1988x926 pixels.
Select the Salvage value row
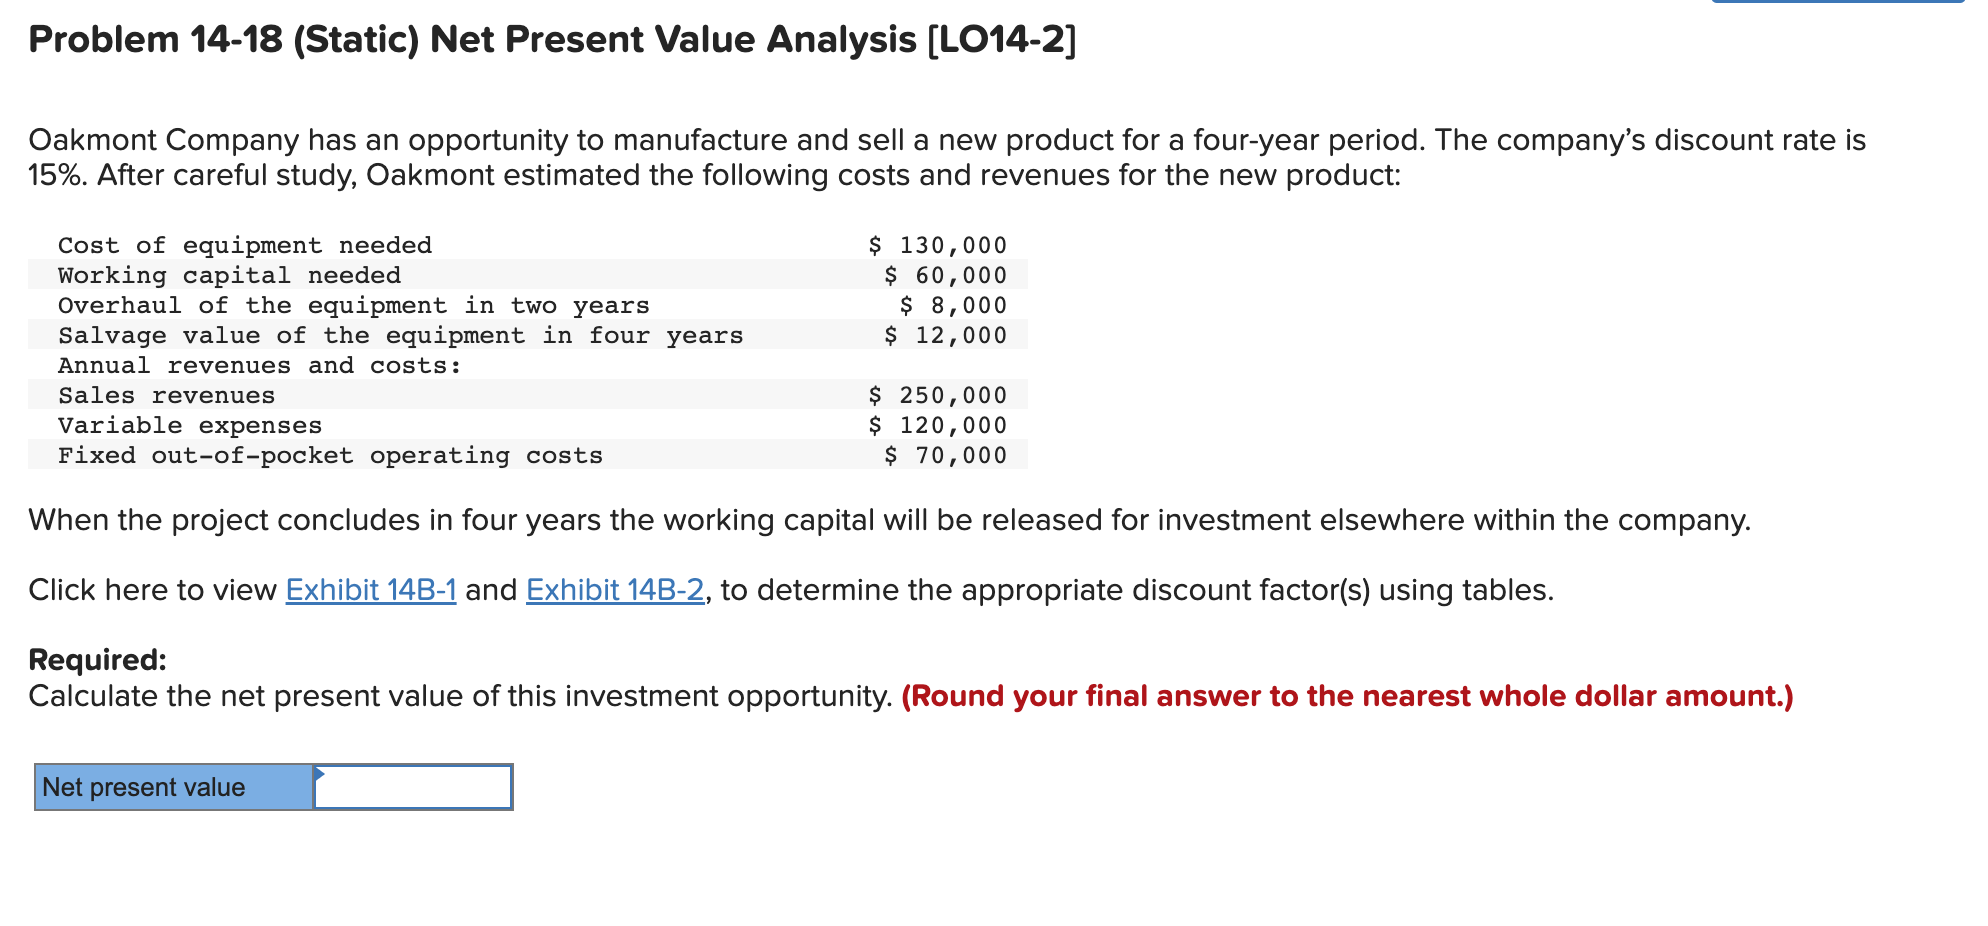(400, 335)
